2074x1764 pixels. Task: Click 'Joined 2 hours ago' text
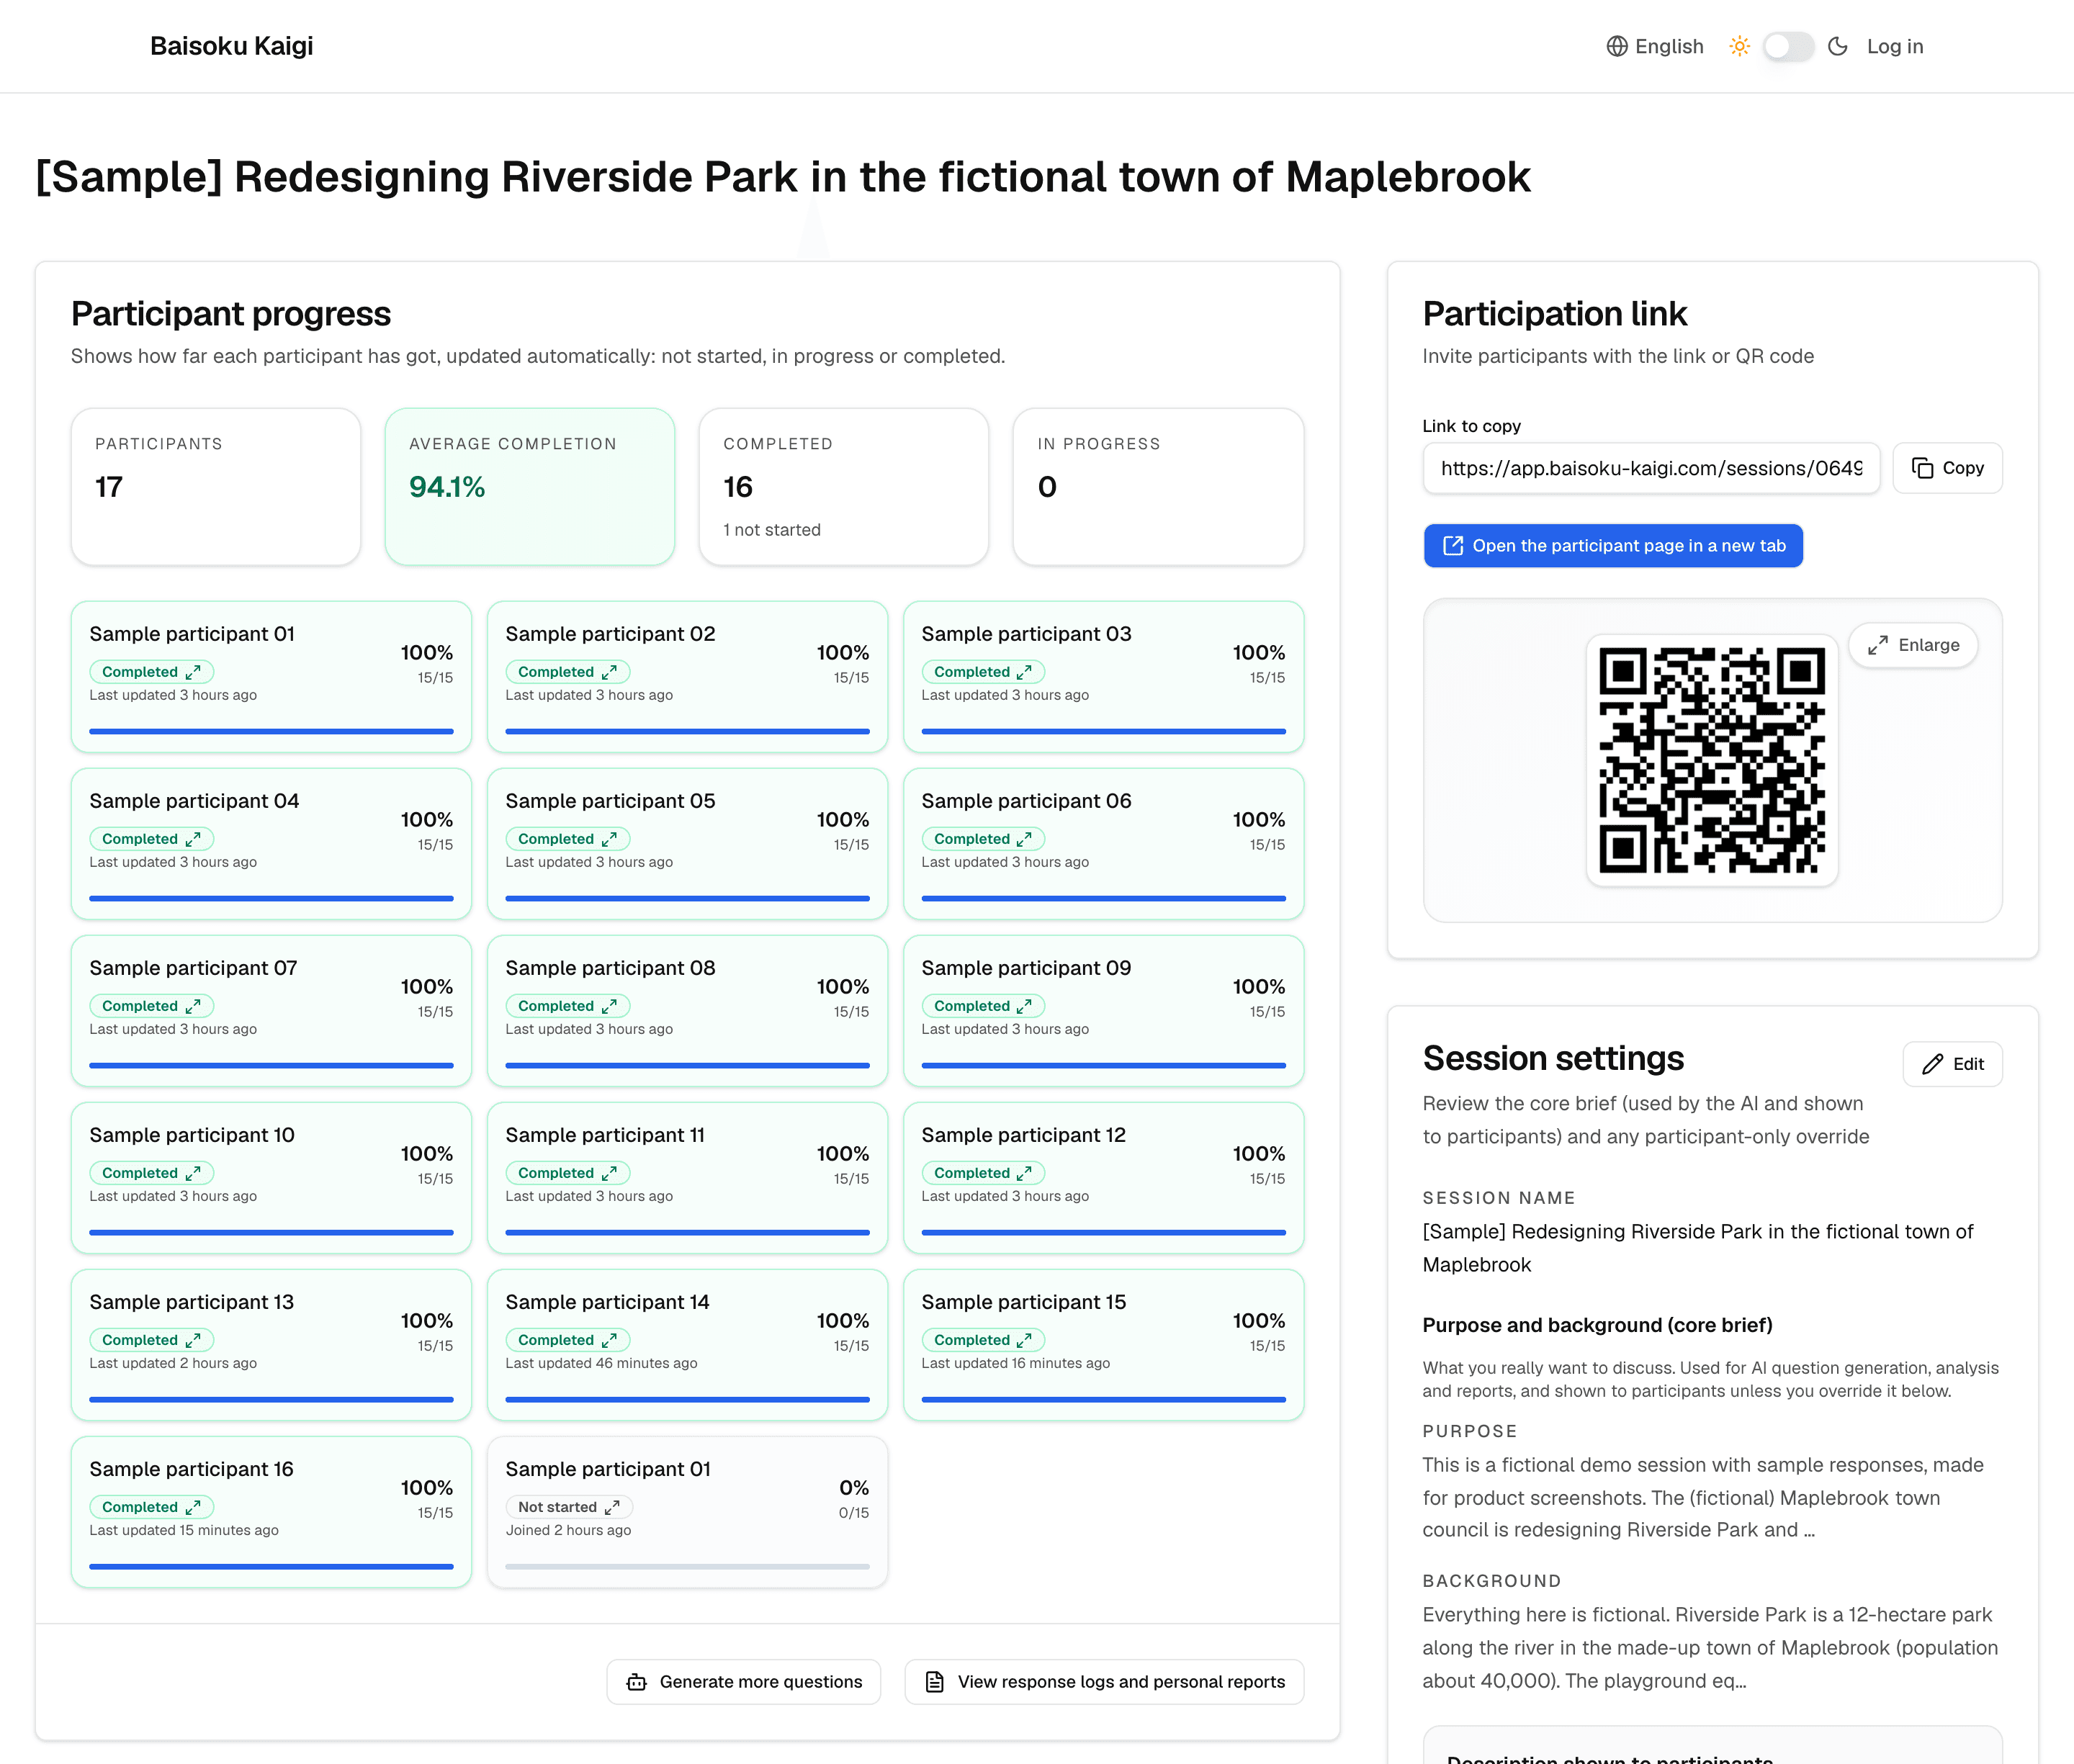pyautogui.click(x=568, y=1530)
